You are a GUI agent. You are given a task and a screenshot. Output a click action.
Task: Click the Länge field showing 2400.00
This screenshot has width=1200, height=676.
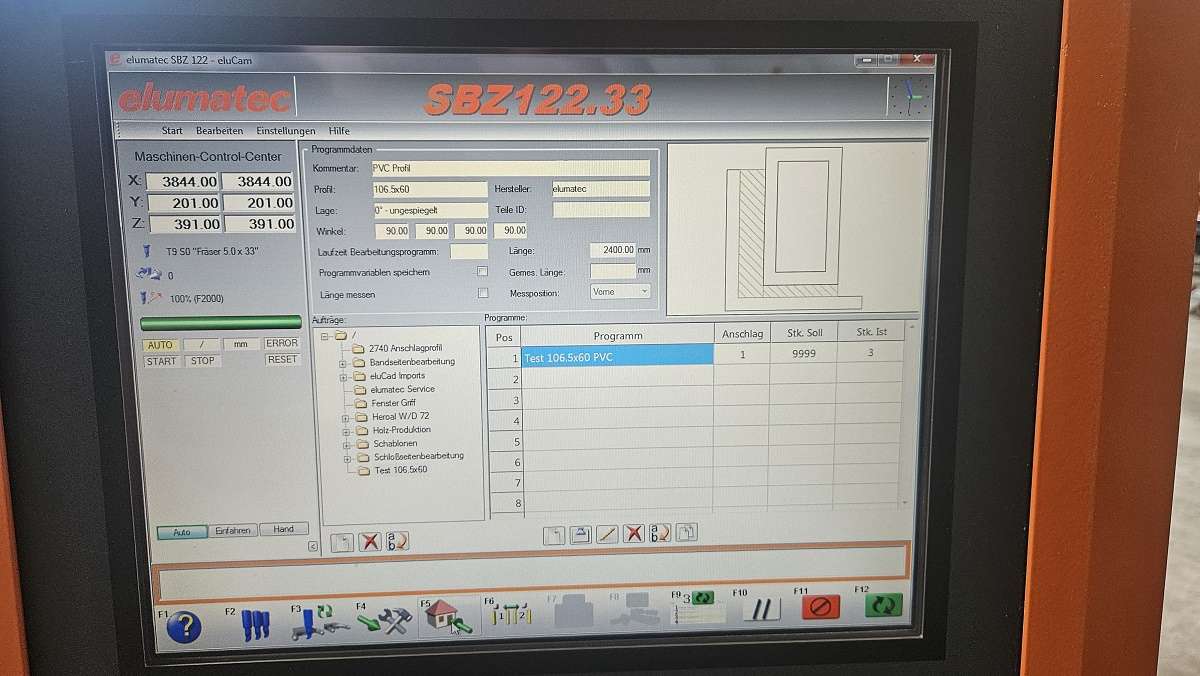pos(612,250)
